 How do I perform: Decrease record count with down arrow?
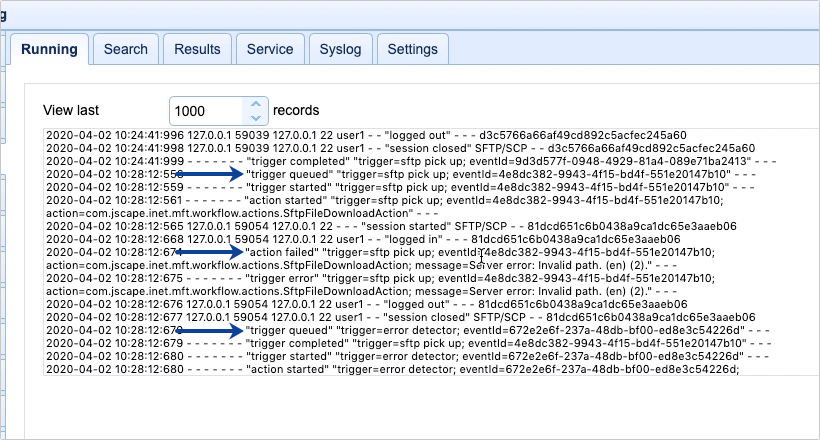coord(257,116)
